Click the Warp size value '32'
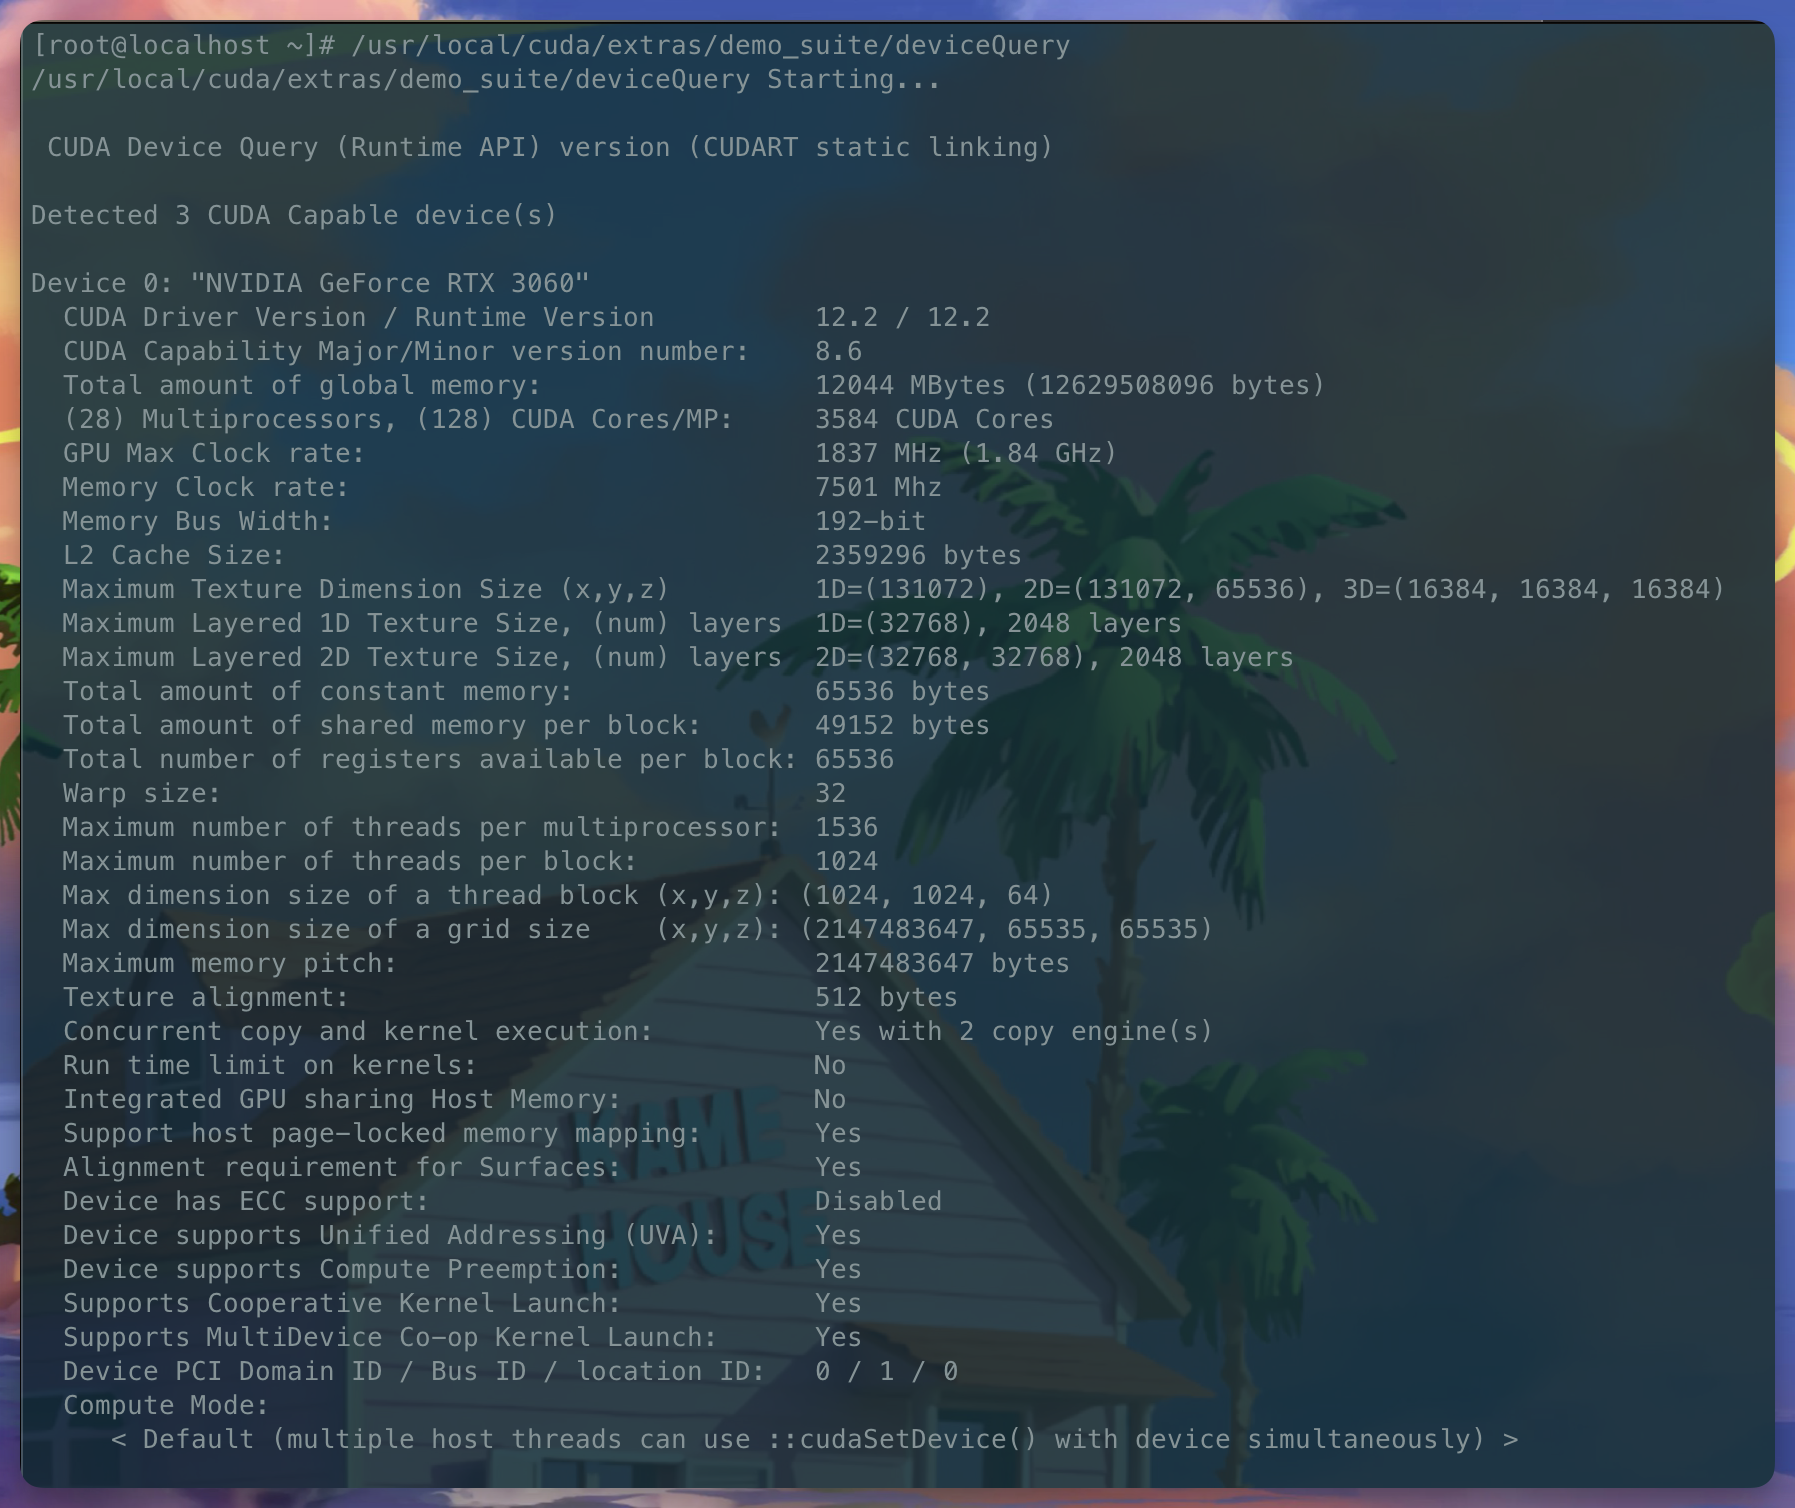Image resolution: width=1795 pixels, height=1508 pixels. coord(830,794)
